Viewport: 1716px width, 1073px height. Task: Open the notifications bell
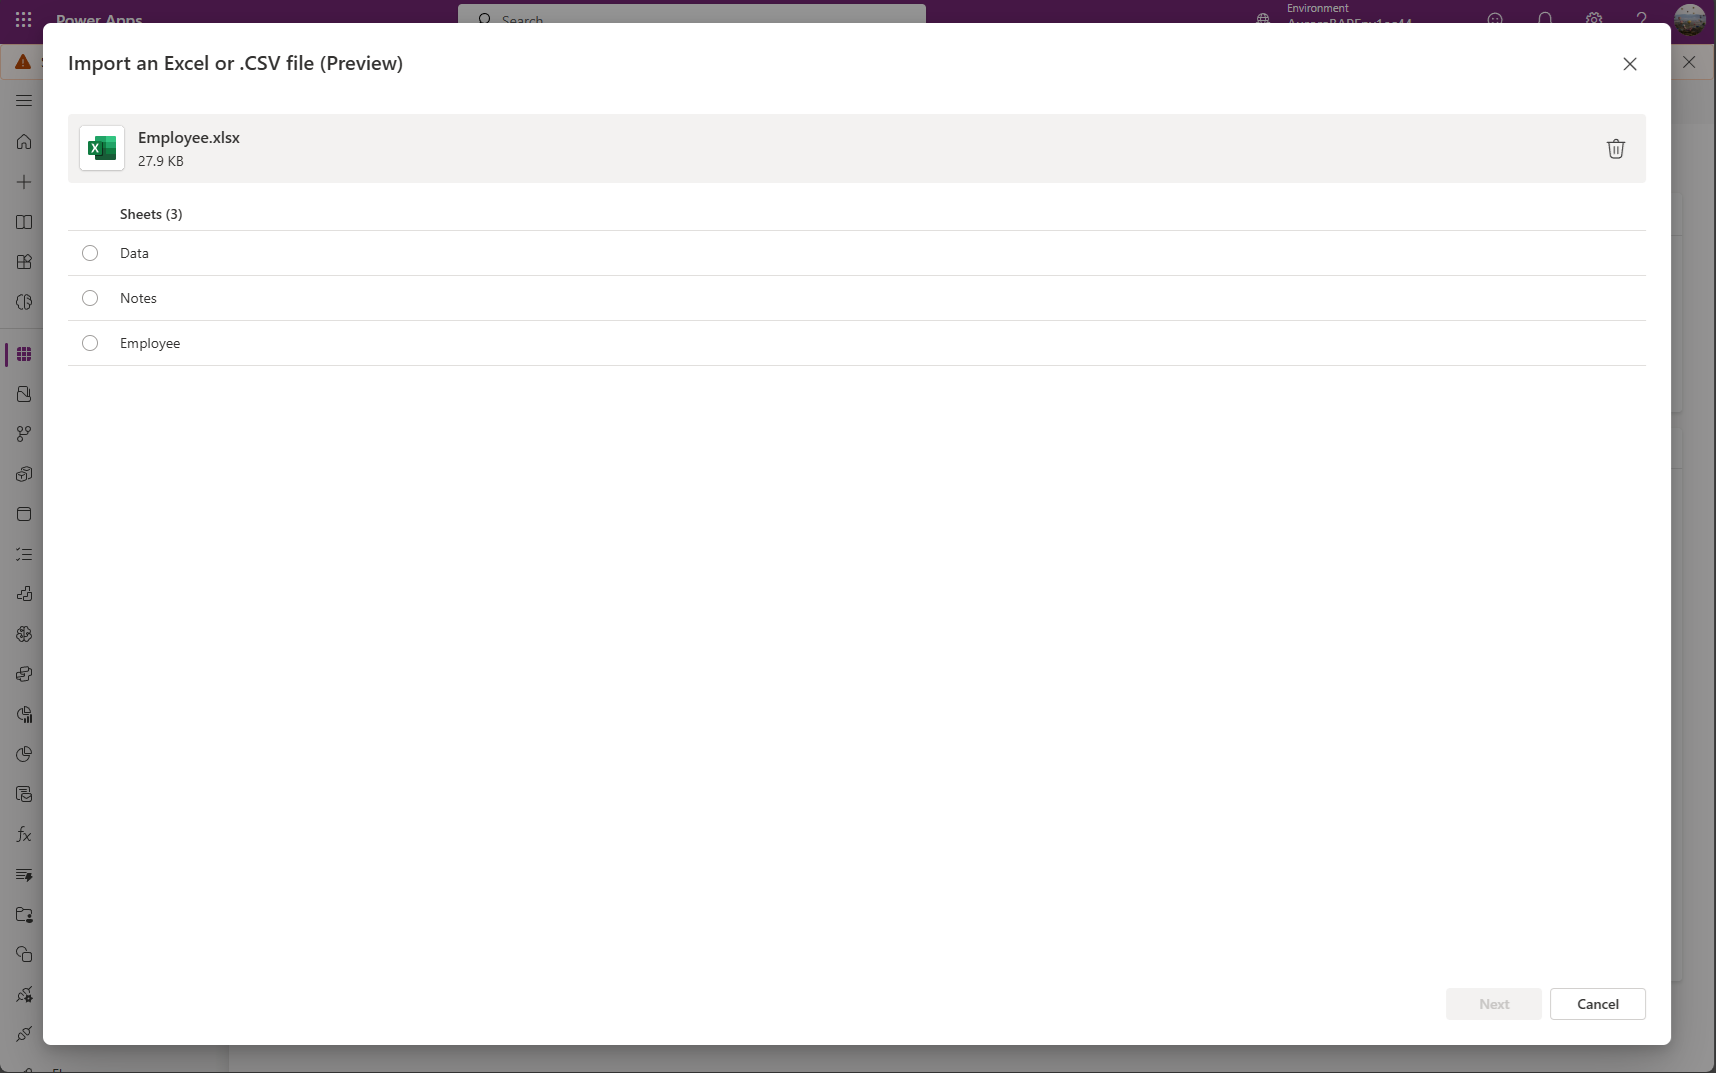[1544, 18]
